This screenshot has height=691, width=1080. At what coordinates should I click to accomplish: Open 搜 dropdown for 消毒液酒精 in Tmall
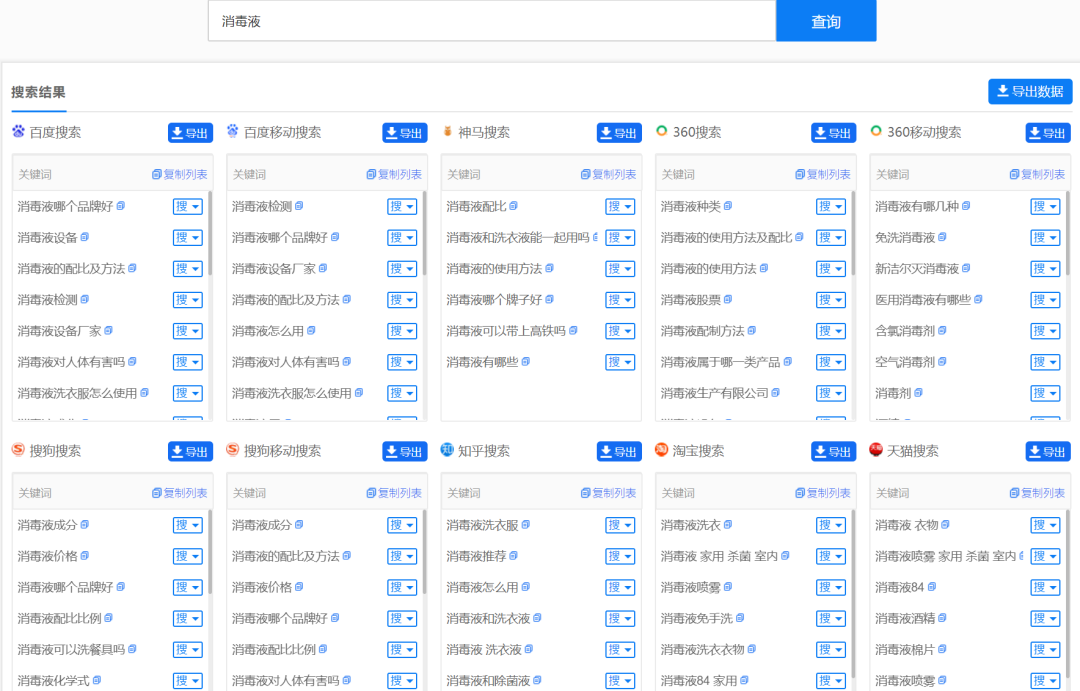tap(1045, 618)
